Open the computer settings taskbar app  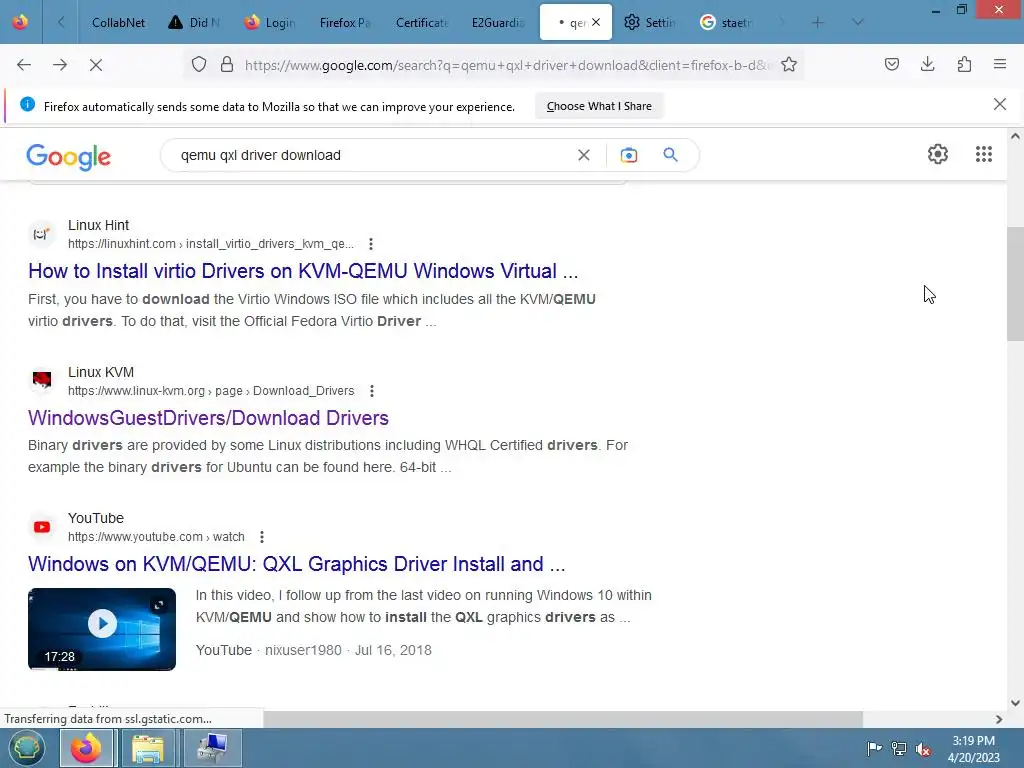[213, 748]
